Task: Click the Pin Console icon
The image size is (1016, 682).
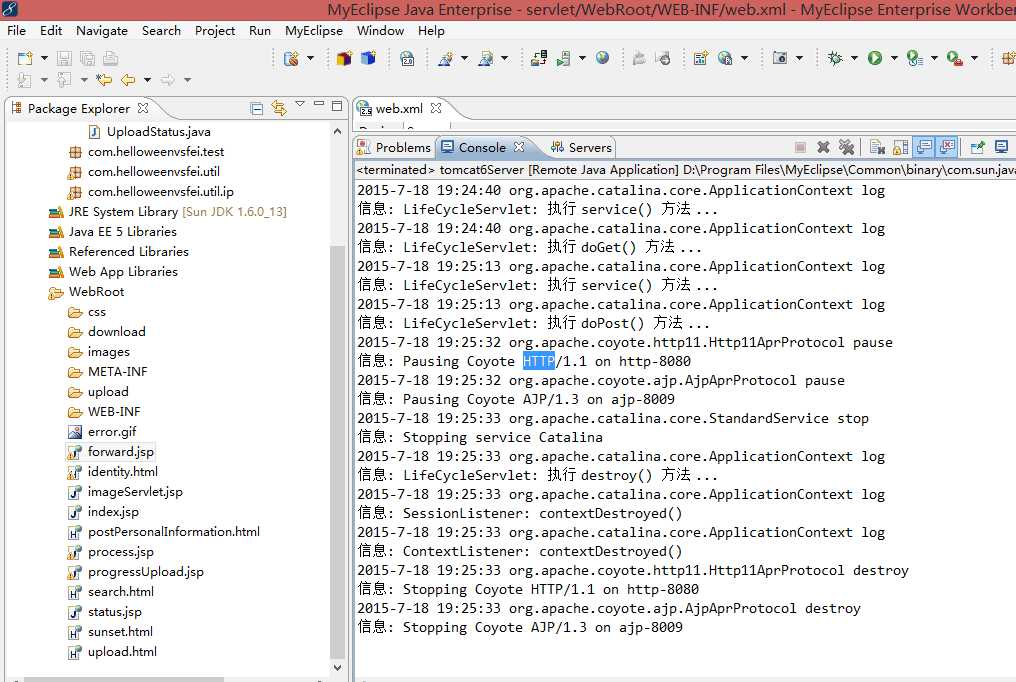Action: click(x=977, y=147)
